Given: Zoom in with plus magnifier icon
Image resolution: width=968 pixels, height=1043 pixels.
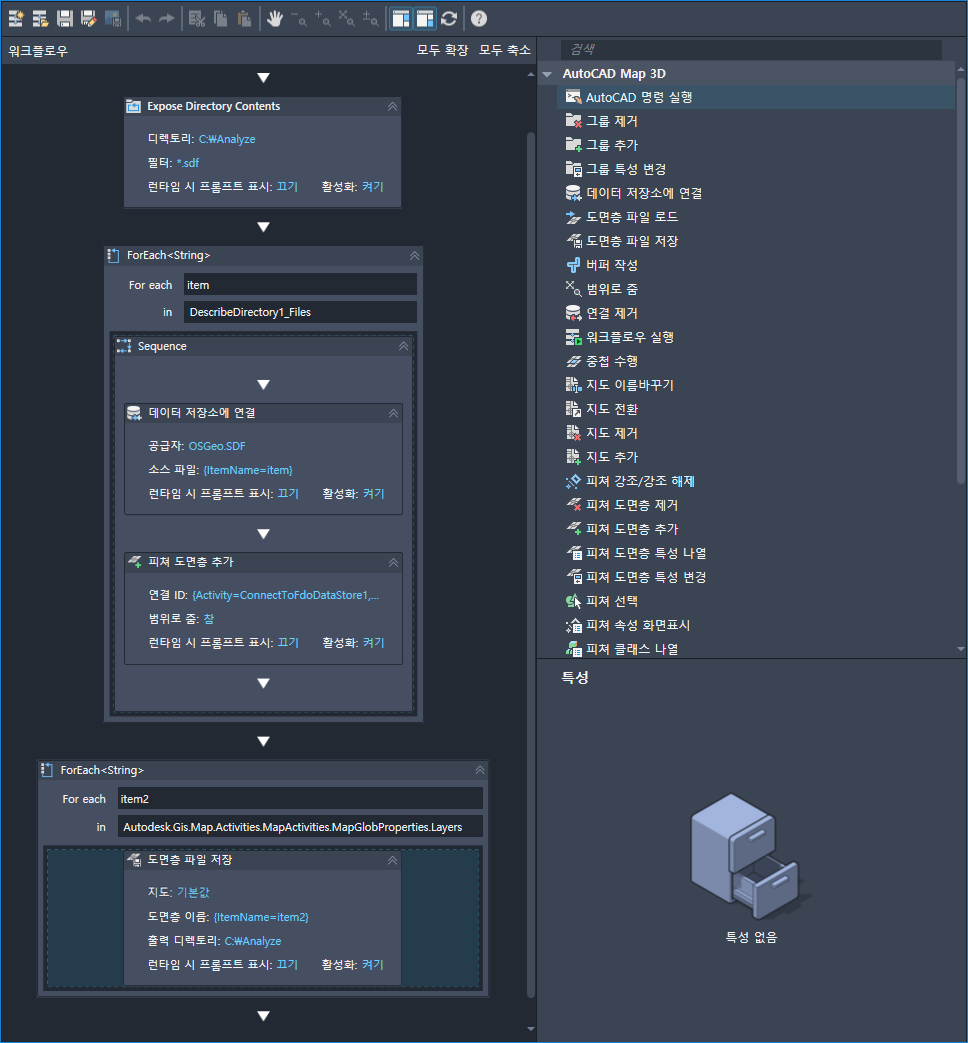Looking at the screenshot, I should pos(322,19).
